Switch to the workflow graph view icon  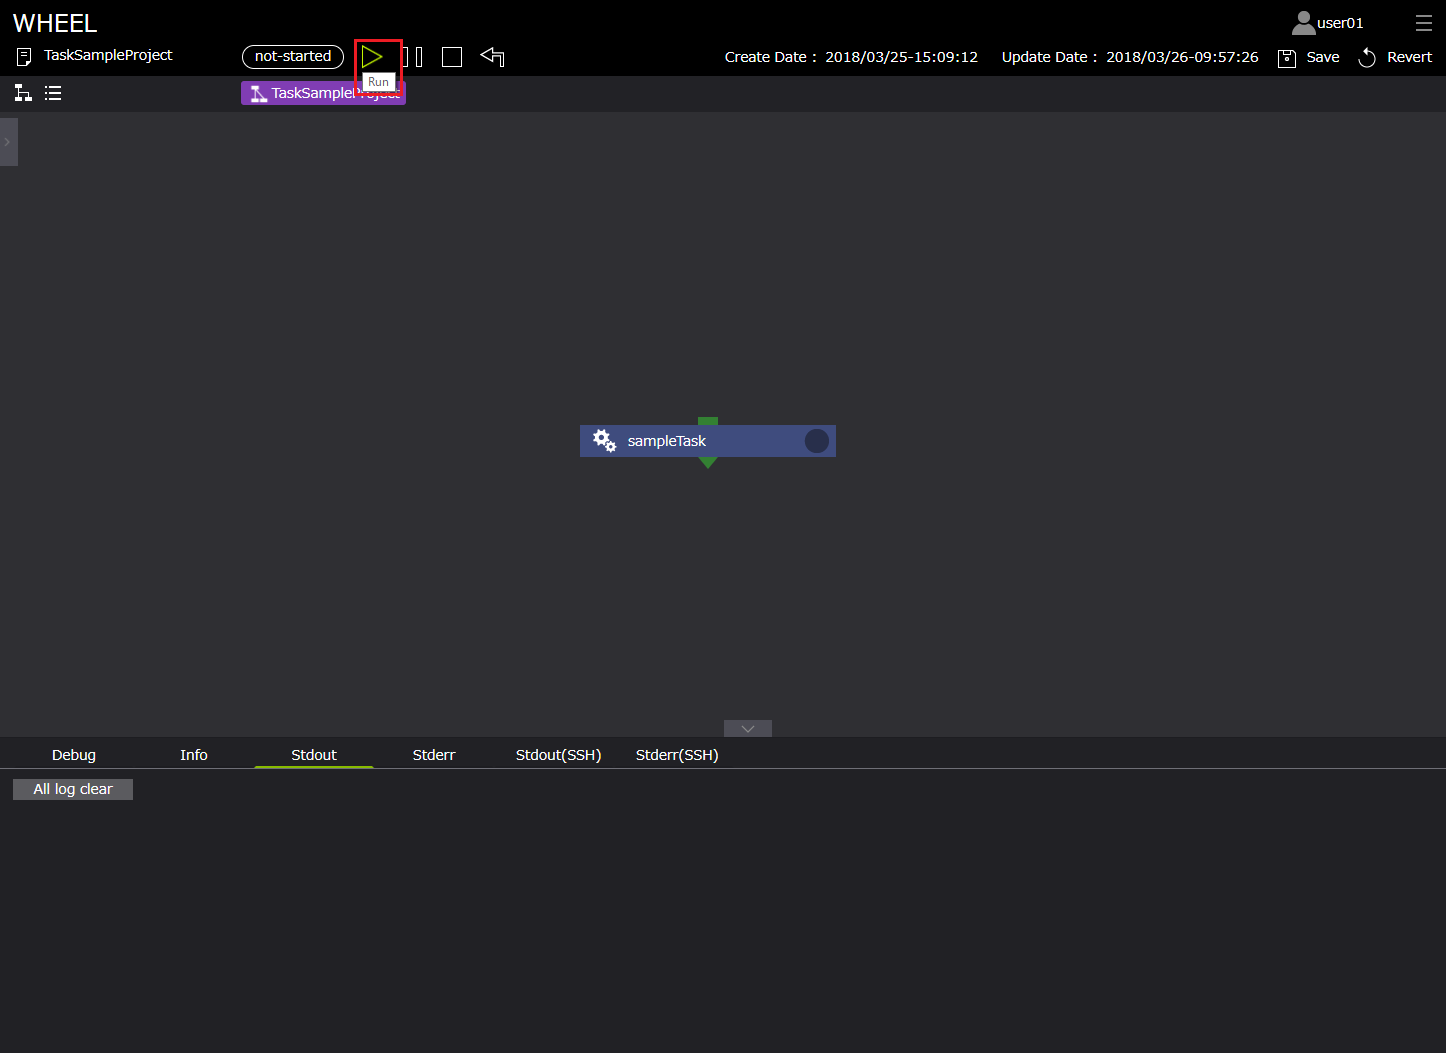23,93
